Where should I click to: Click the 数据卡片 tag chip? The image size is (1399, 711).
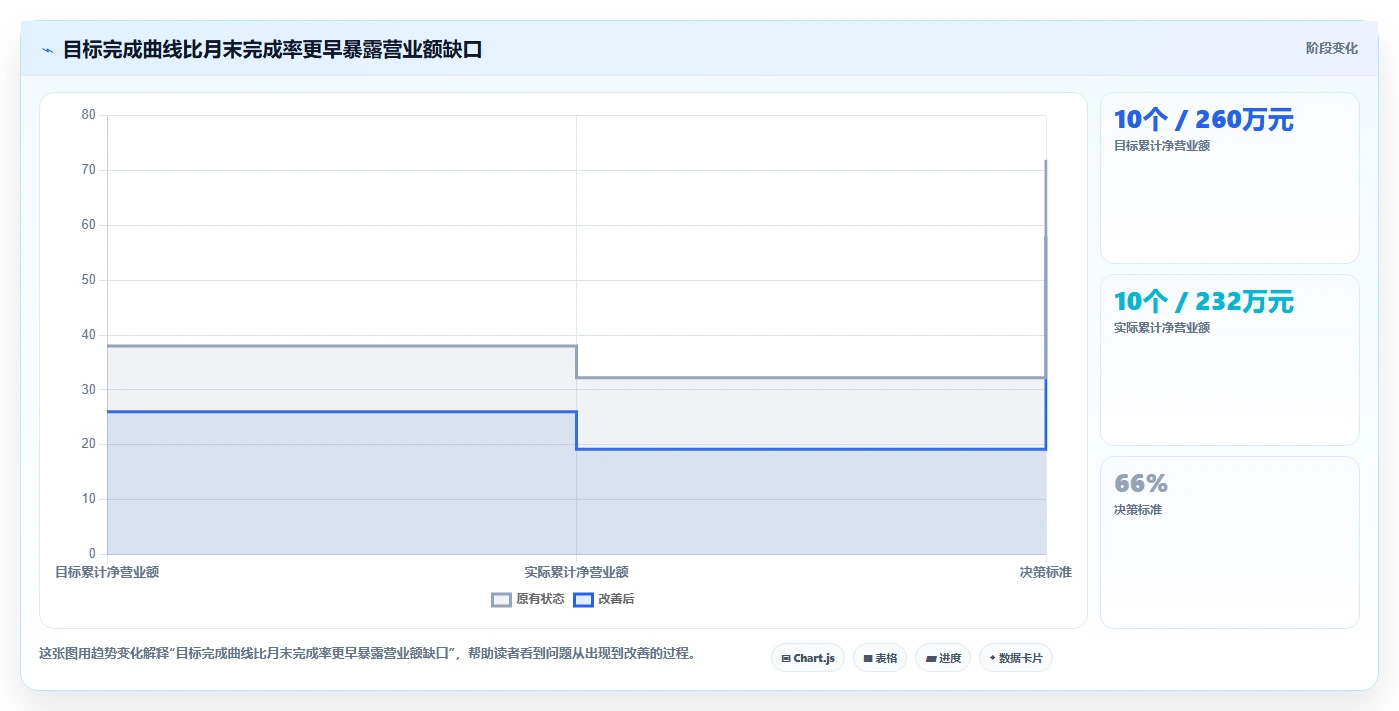click(1016, 658)
